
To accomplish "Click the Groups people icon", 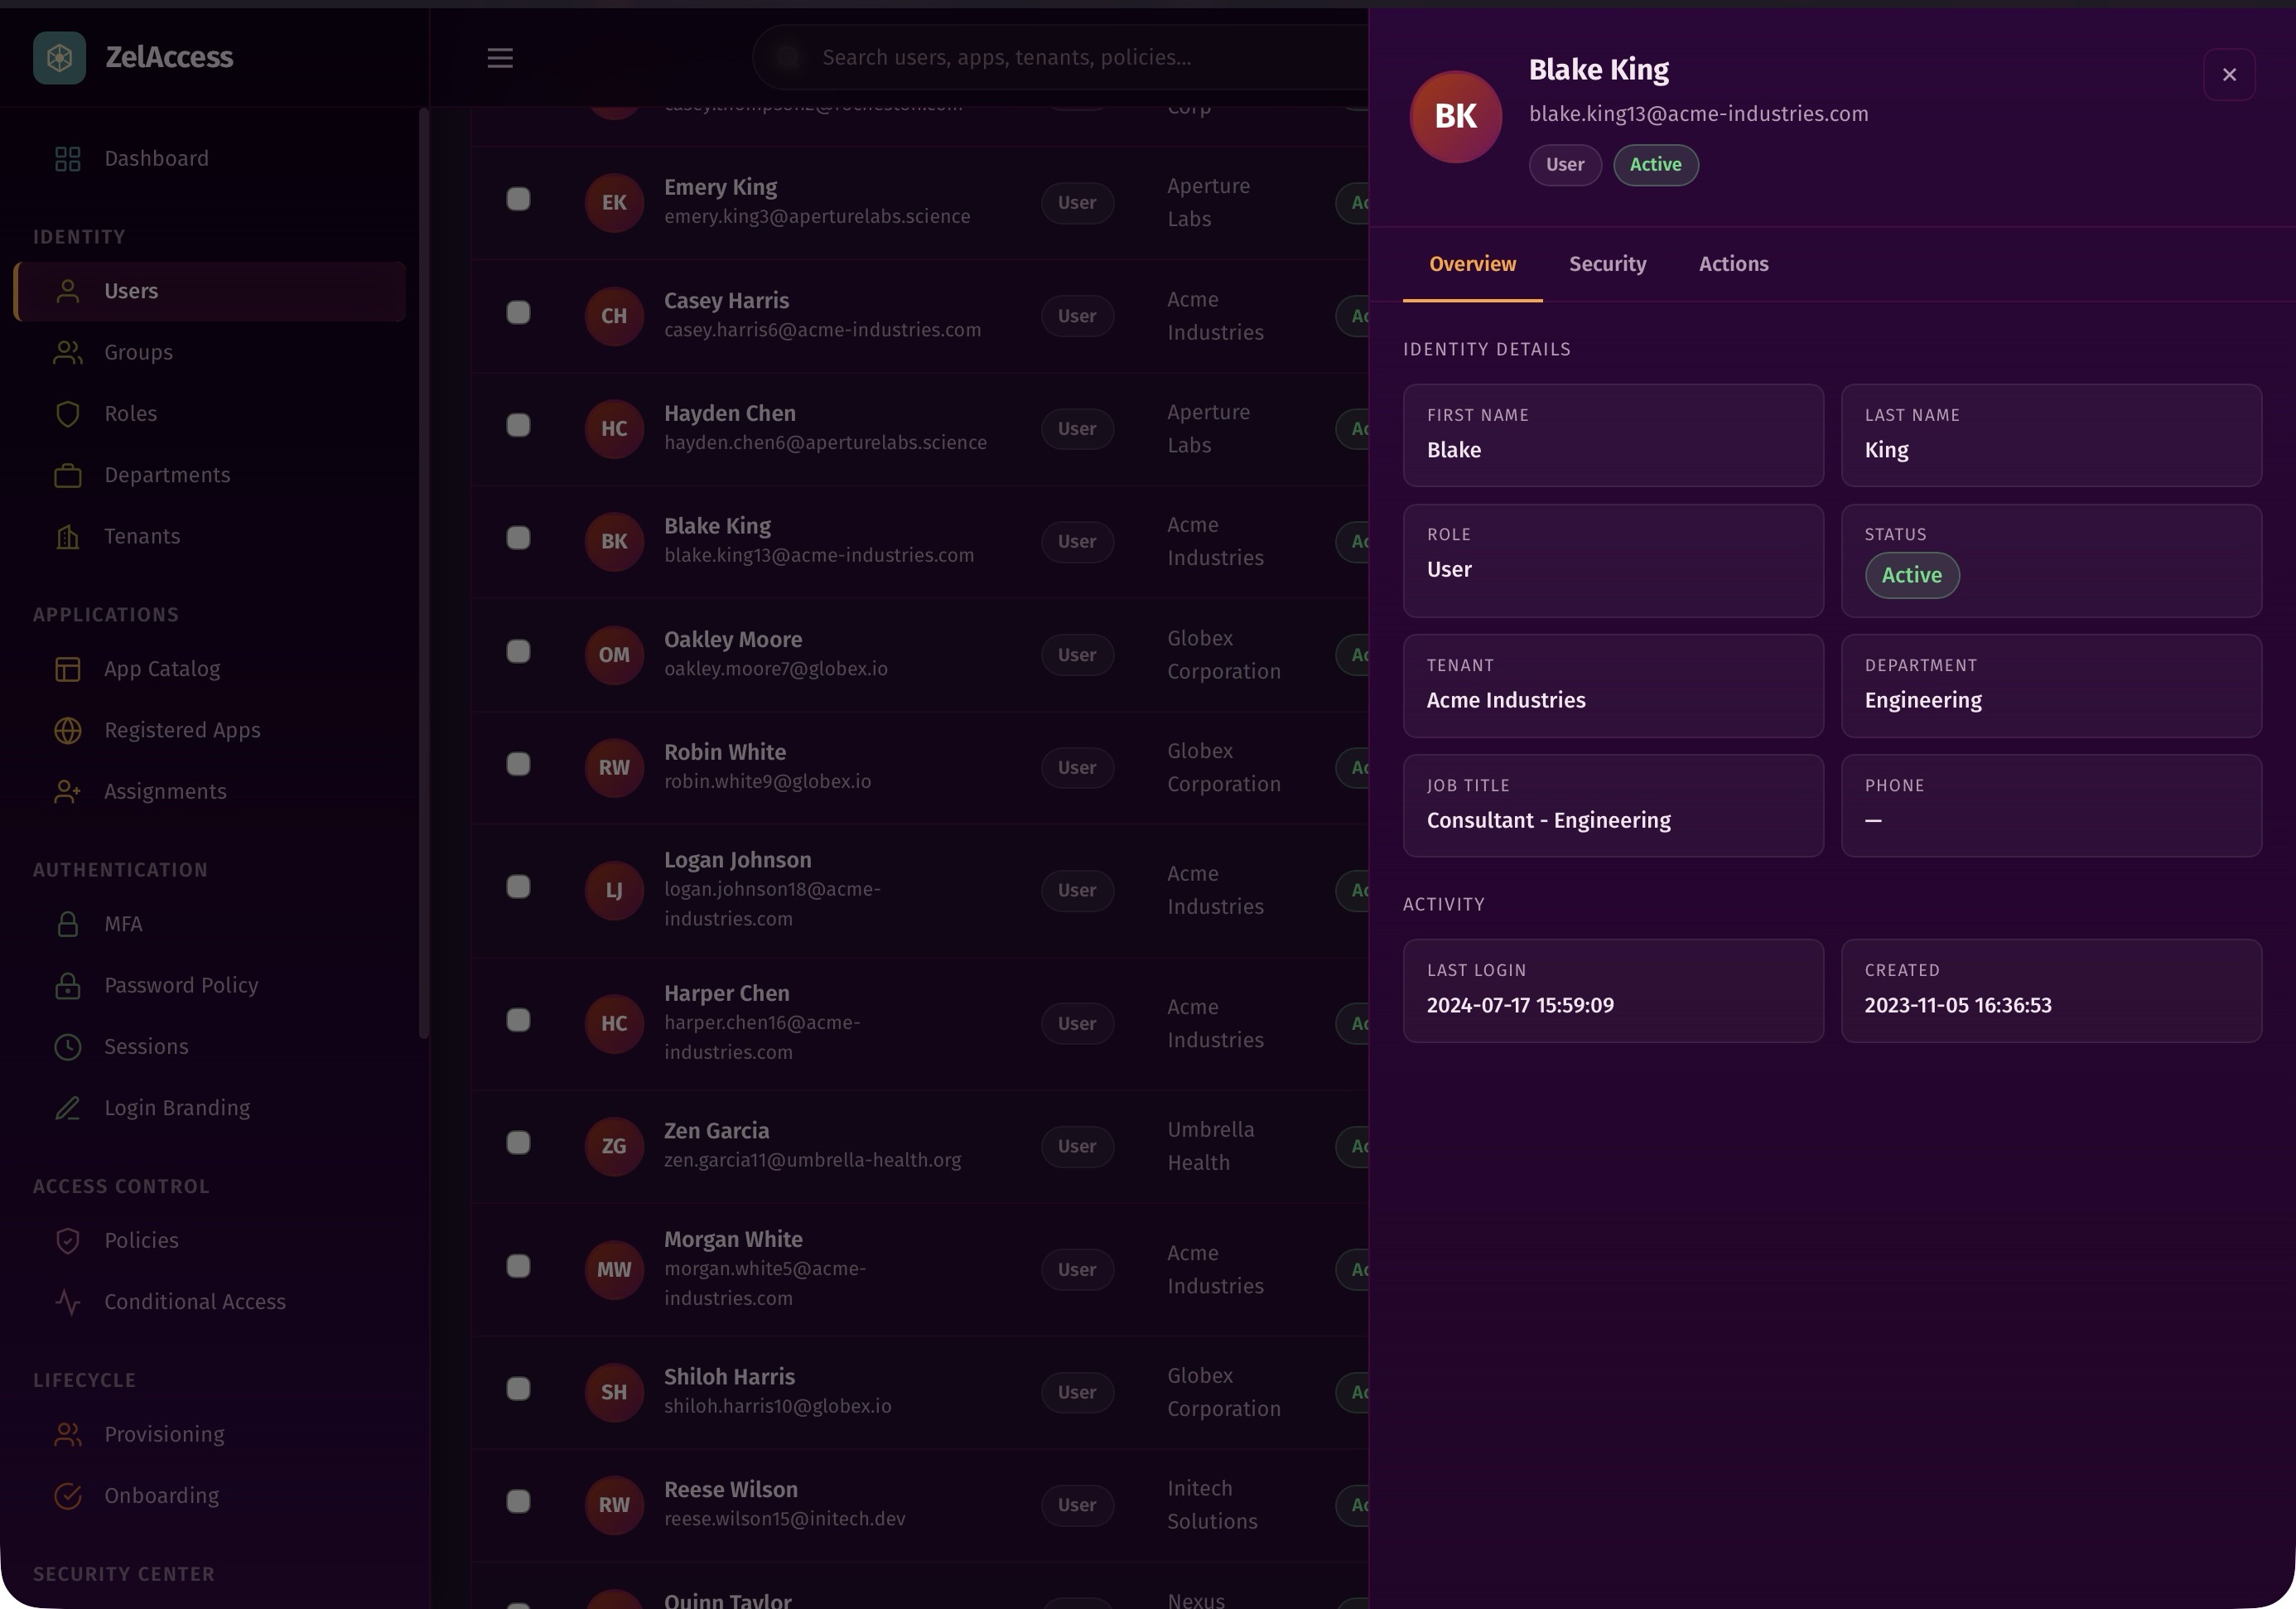I will [x=67, y=352].
